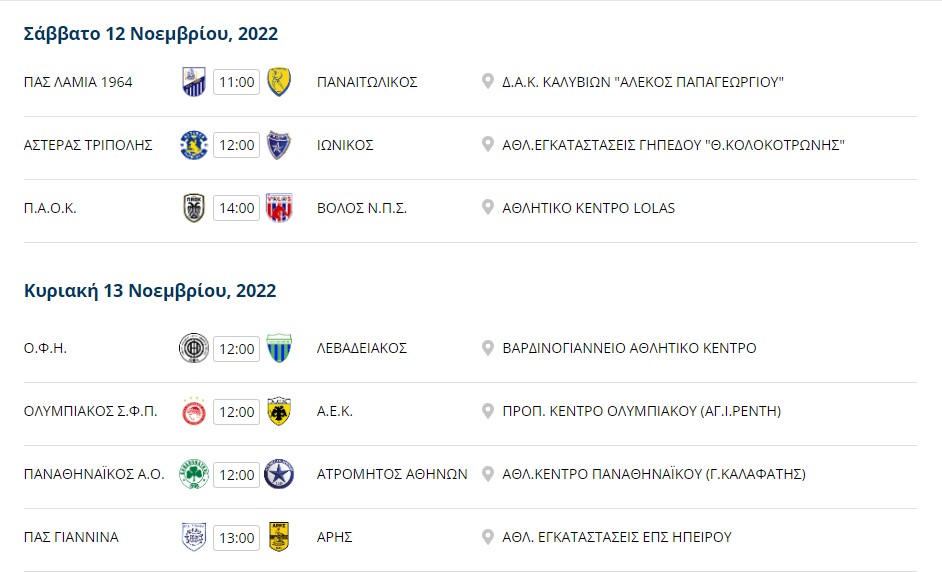Click the ΙΩΝΙΚΟΣ blue shield crest
Image resolution: width=942 pixels, height=572 pixels.
pyautogui.click(x=279, y=145)
